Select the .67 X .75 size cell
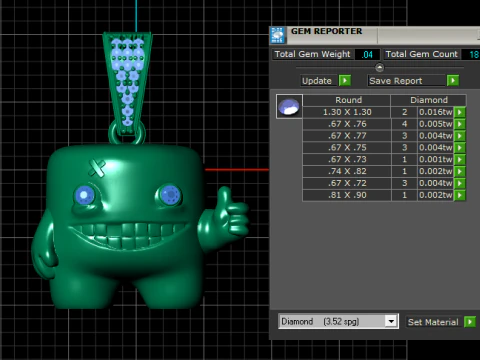 pos(347,148)
